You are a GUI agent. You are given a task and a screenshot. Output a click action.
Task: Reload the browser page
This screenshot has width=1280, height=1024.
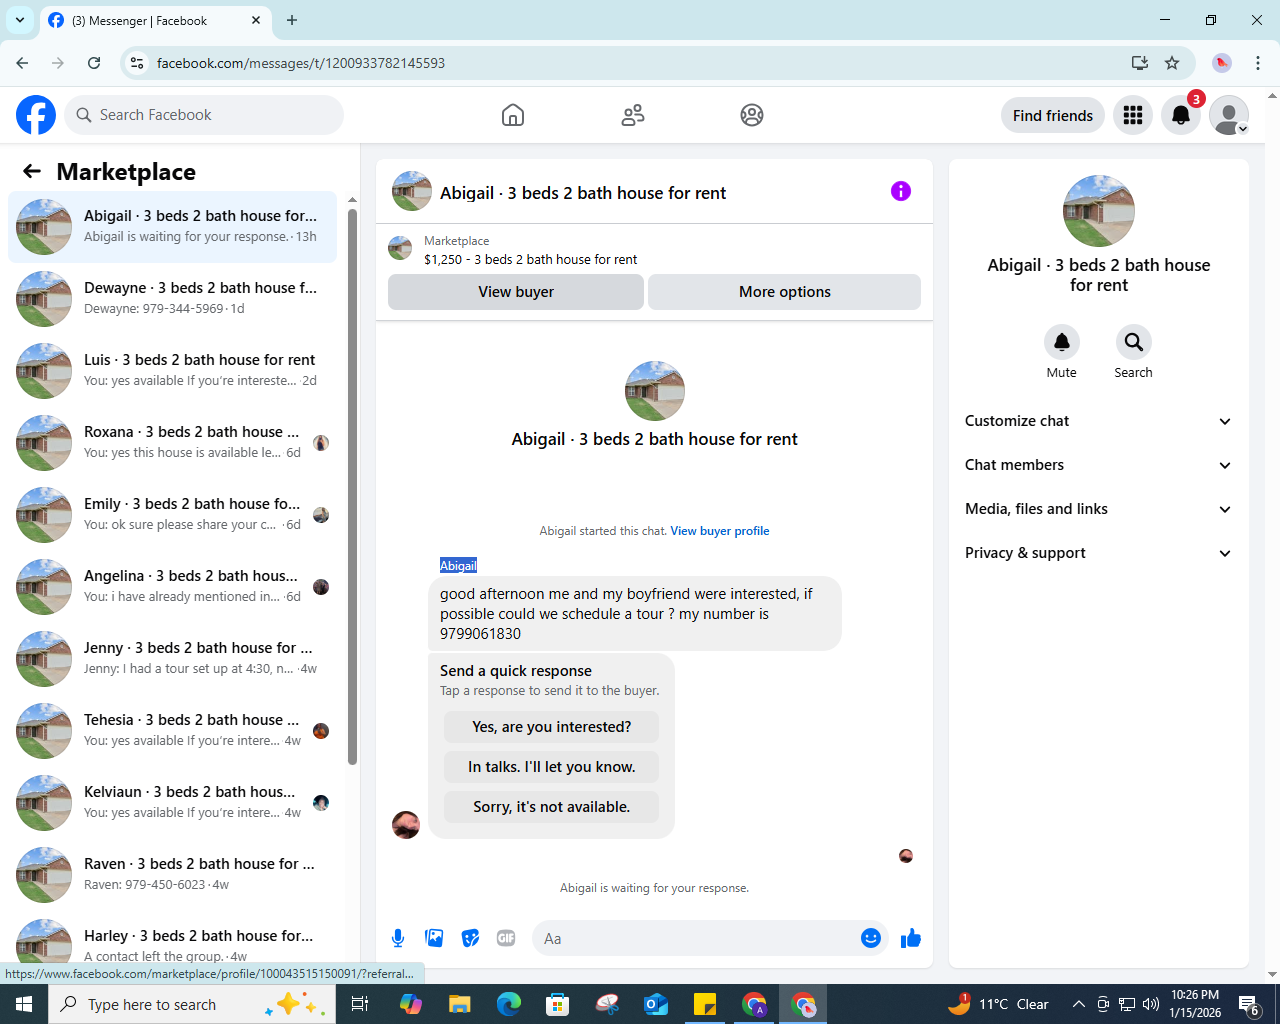click(94, 63)
